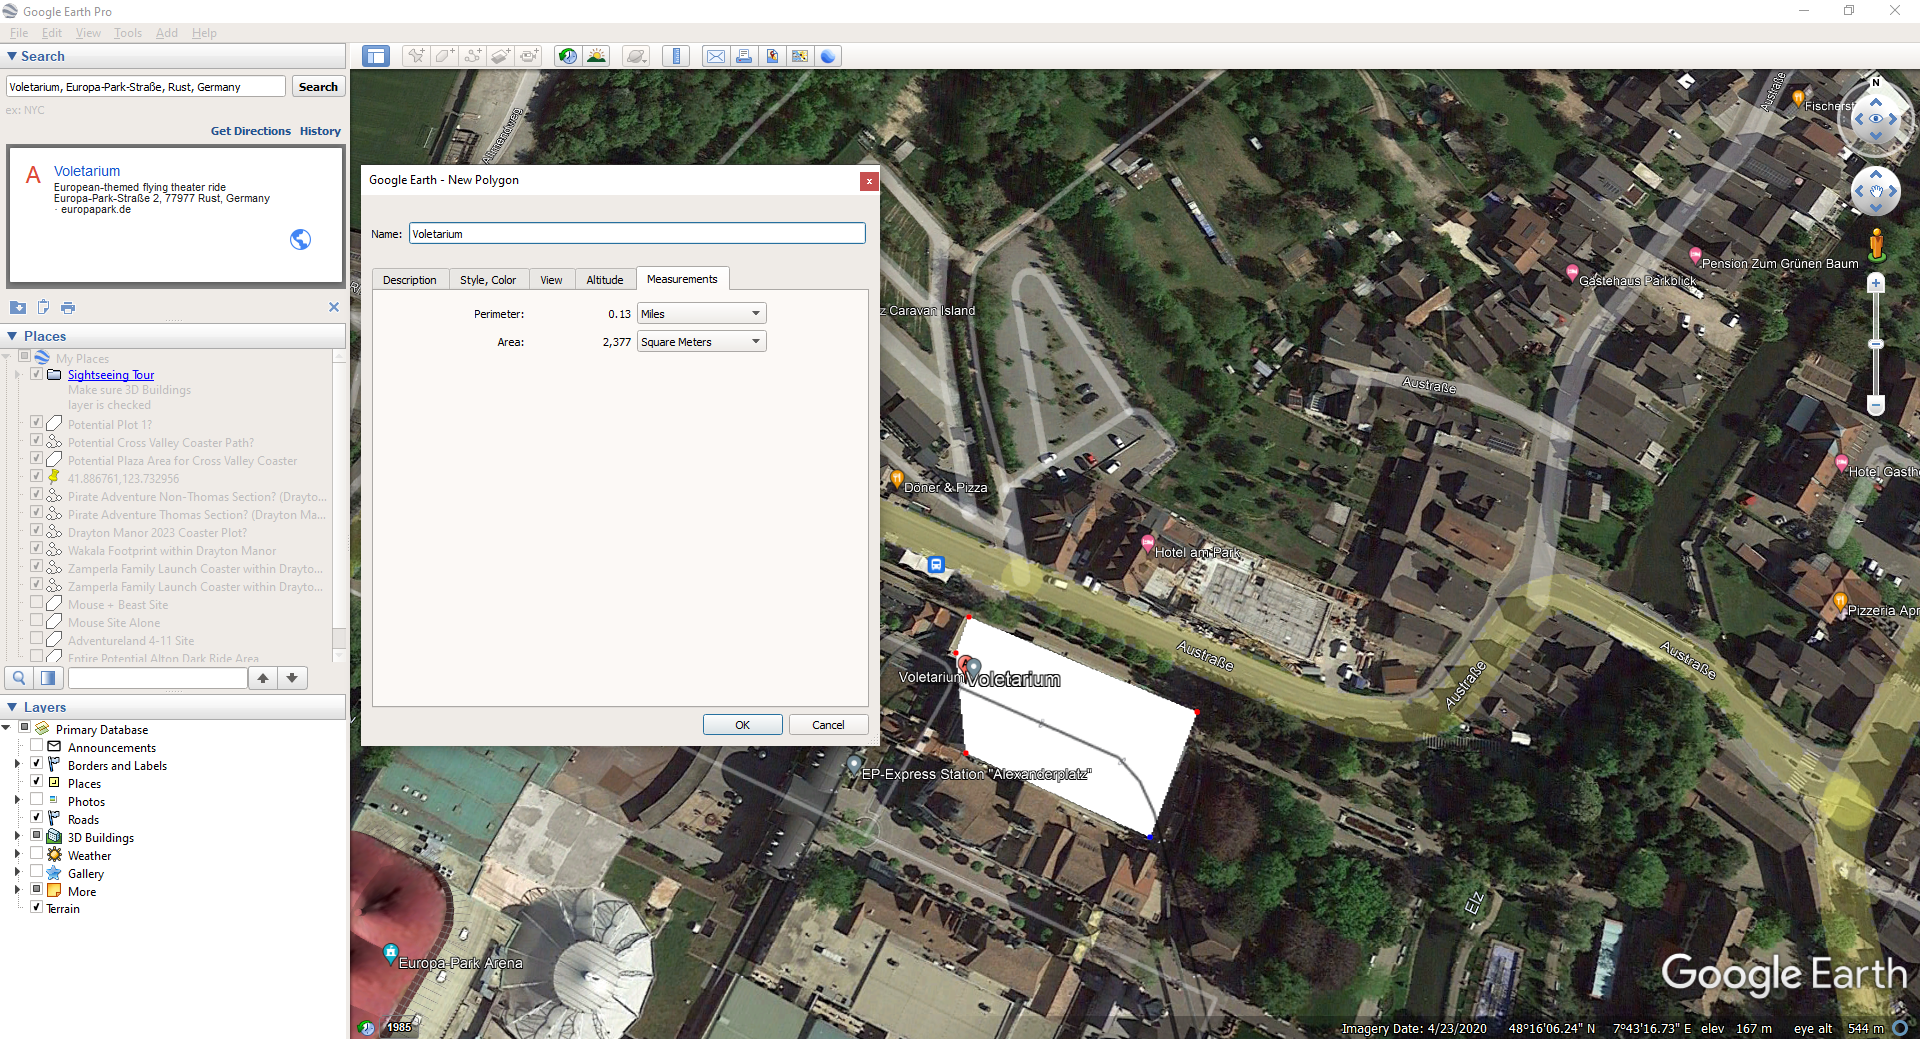The image size is (1920, 1039).
Task: Click historical imagery 1985 clock icon at bottom
Action: pos(367,1027)
